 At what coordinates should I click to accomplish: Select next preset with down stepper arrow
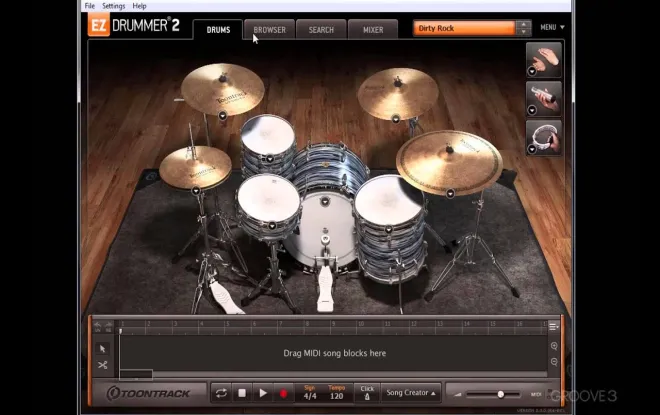tap(523, 32)
